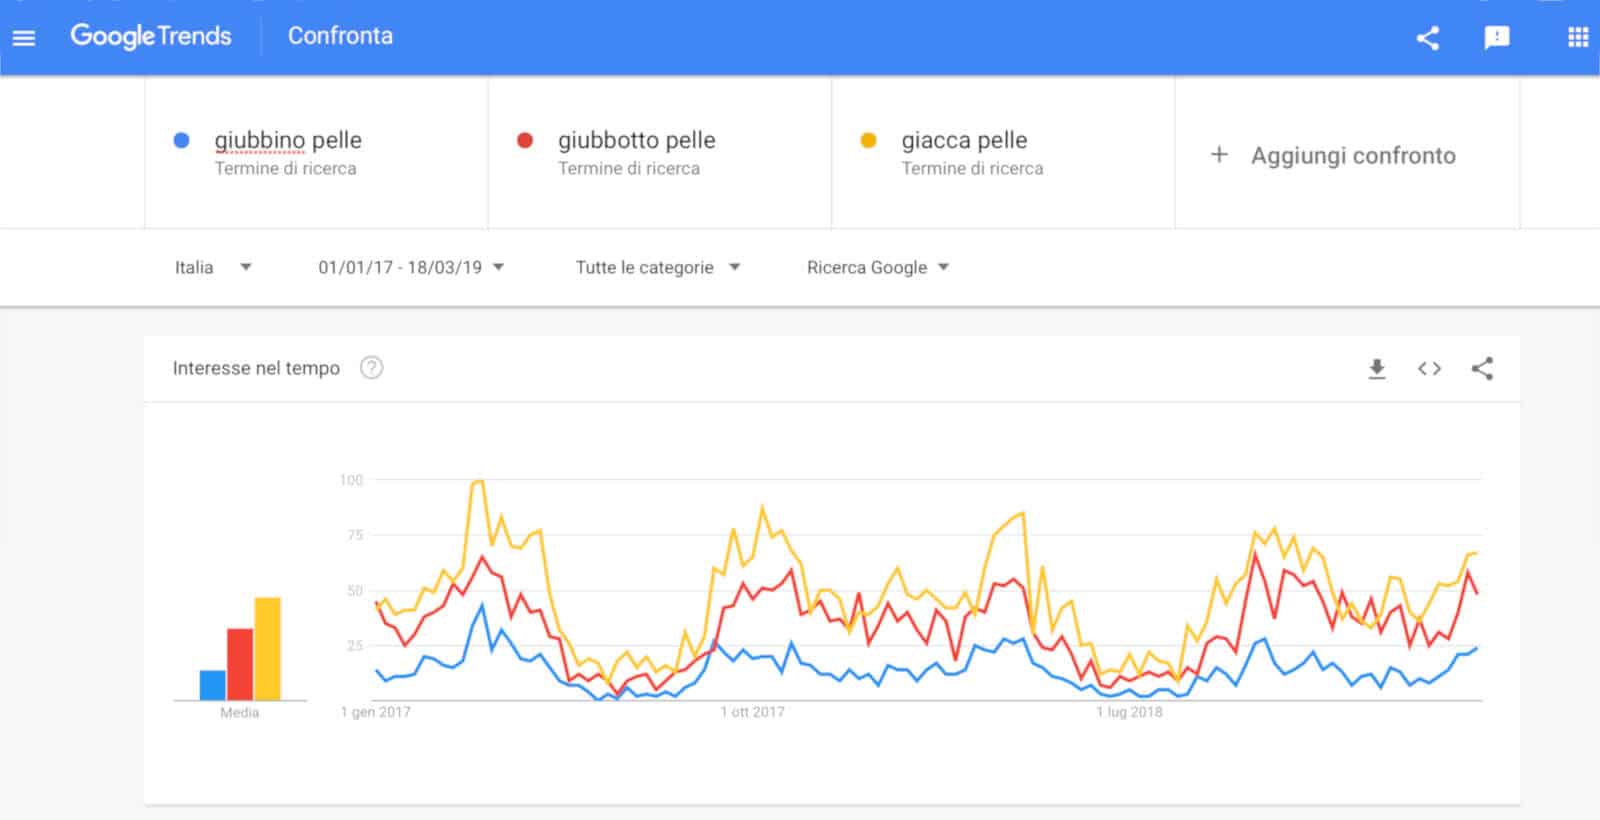The height and width of the screenshot is (820, 1600).
Task: Expand the Tutte le categorie dropdown
Action: (x=657, y=267)
